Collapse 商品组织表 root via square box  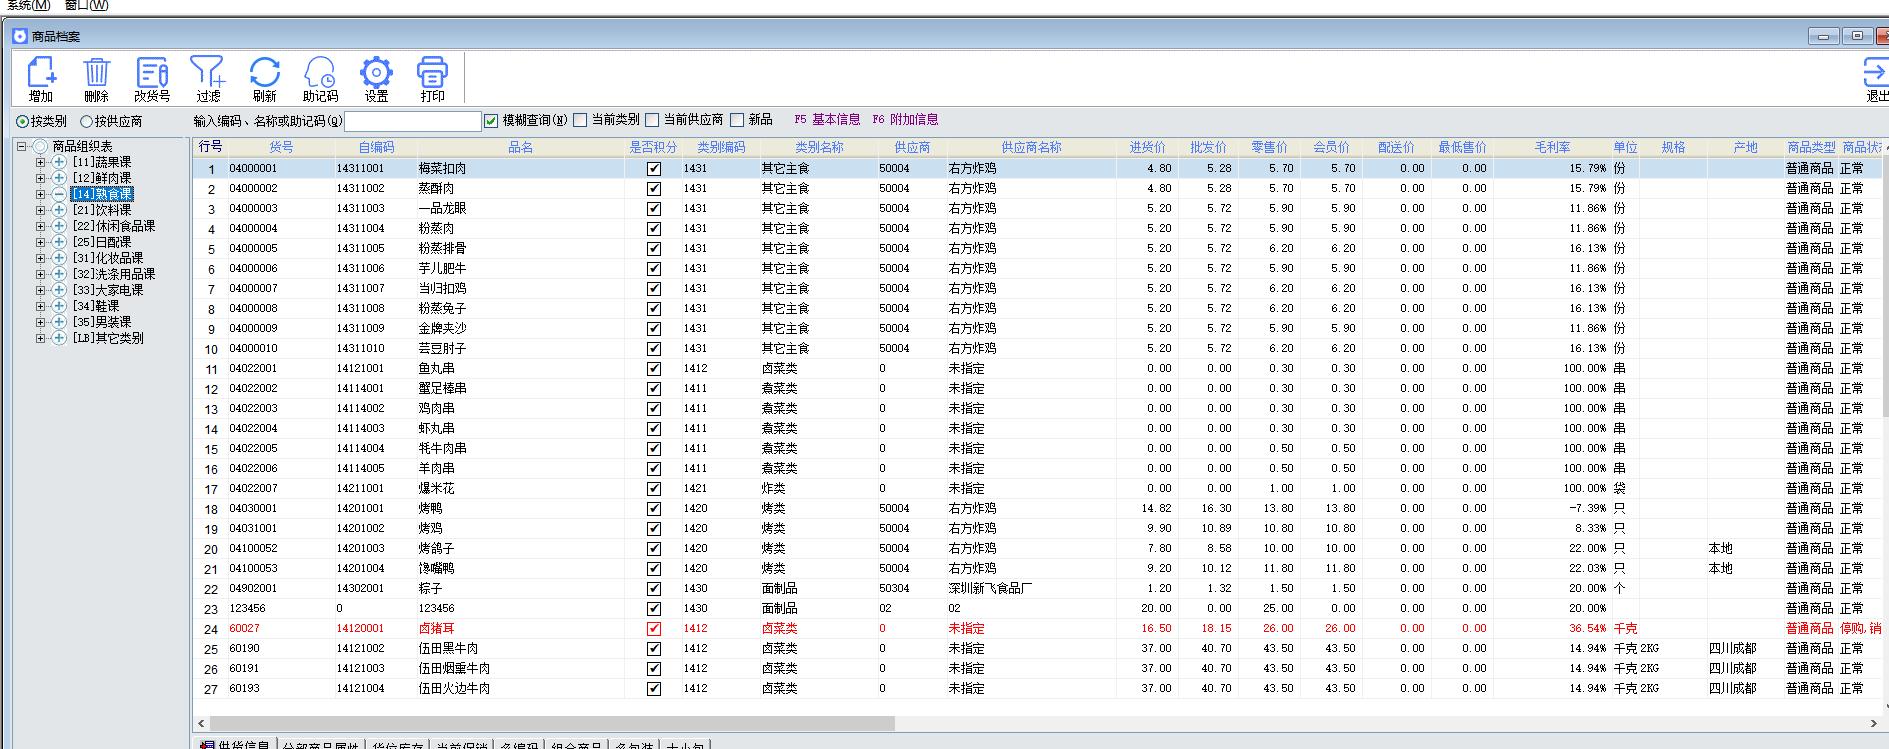click(x=22, y=146)
